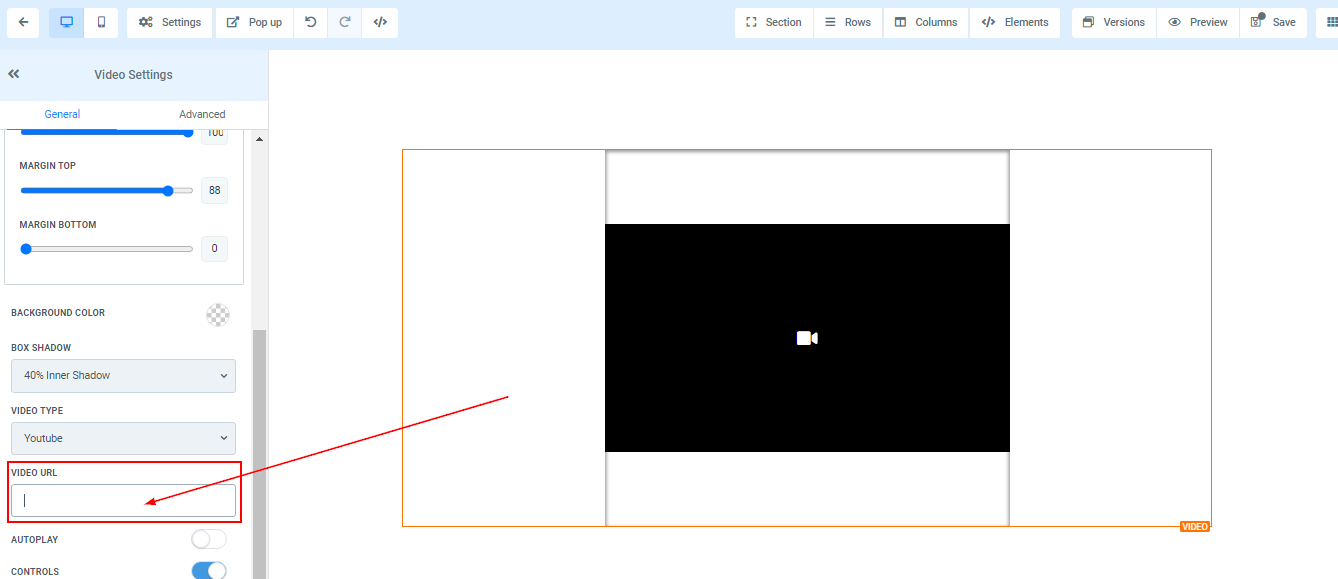Viewport: 1338px width, 579px height.
Task: Collapse the Video Settings sidebar
Action: (x=14, y=74)
